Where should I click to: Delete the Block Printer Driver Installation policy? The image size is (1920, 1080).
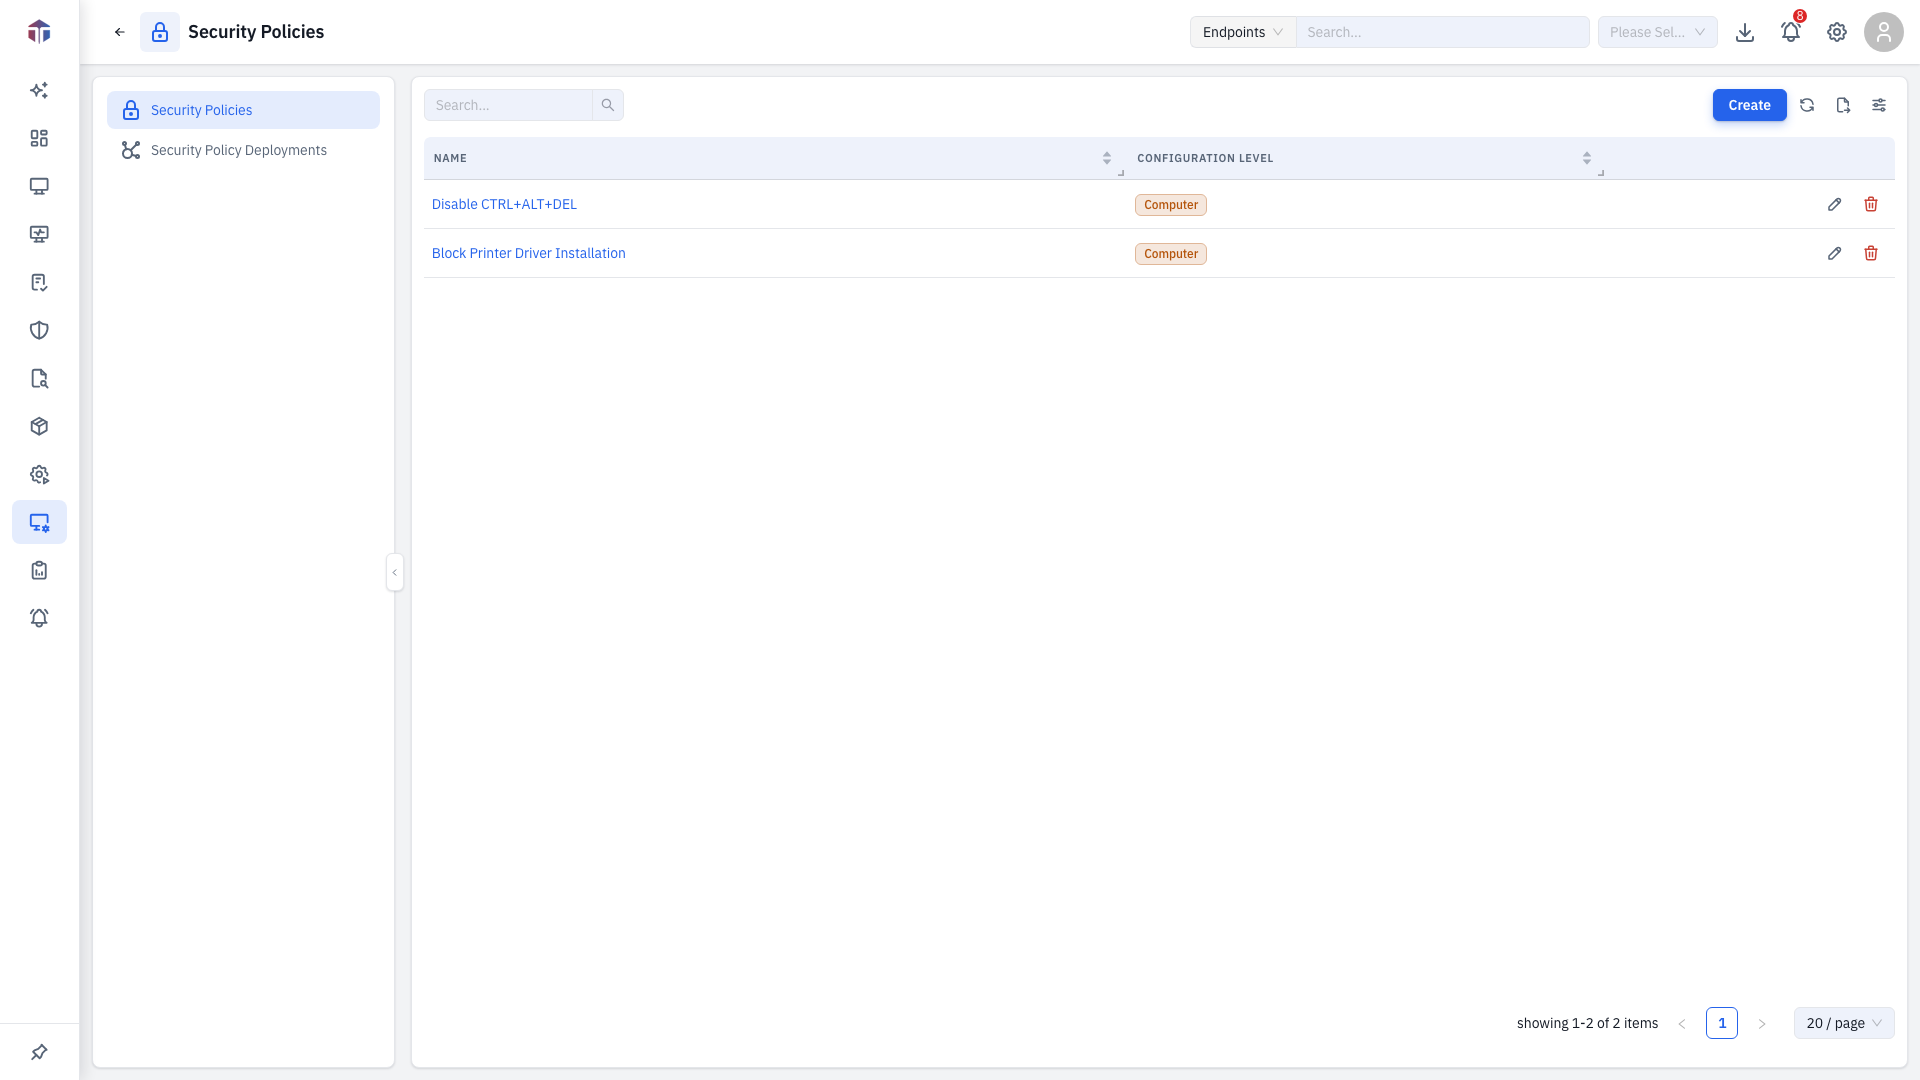tap(1871, 253)
